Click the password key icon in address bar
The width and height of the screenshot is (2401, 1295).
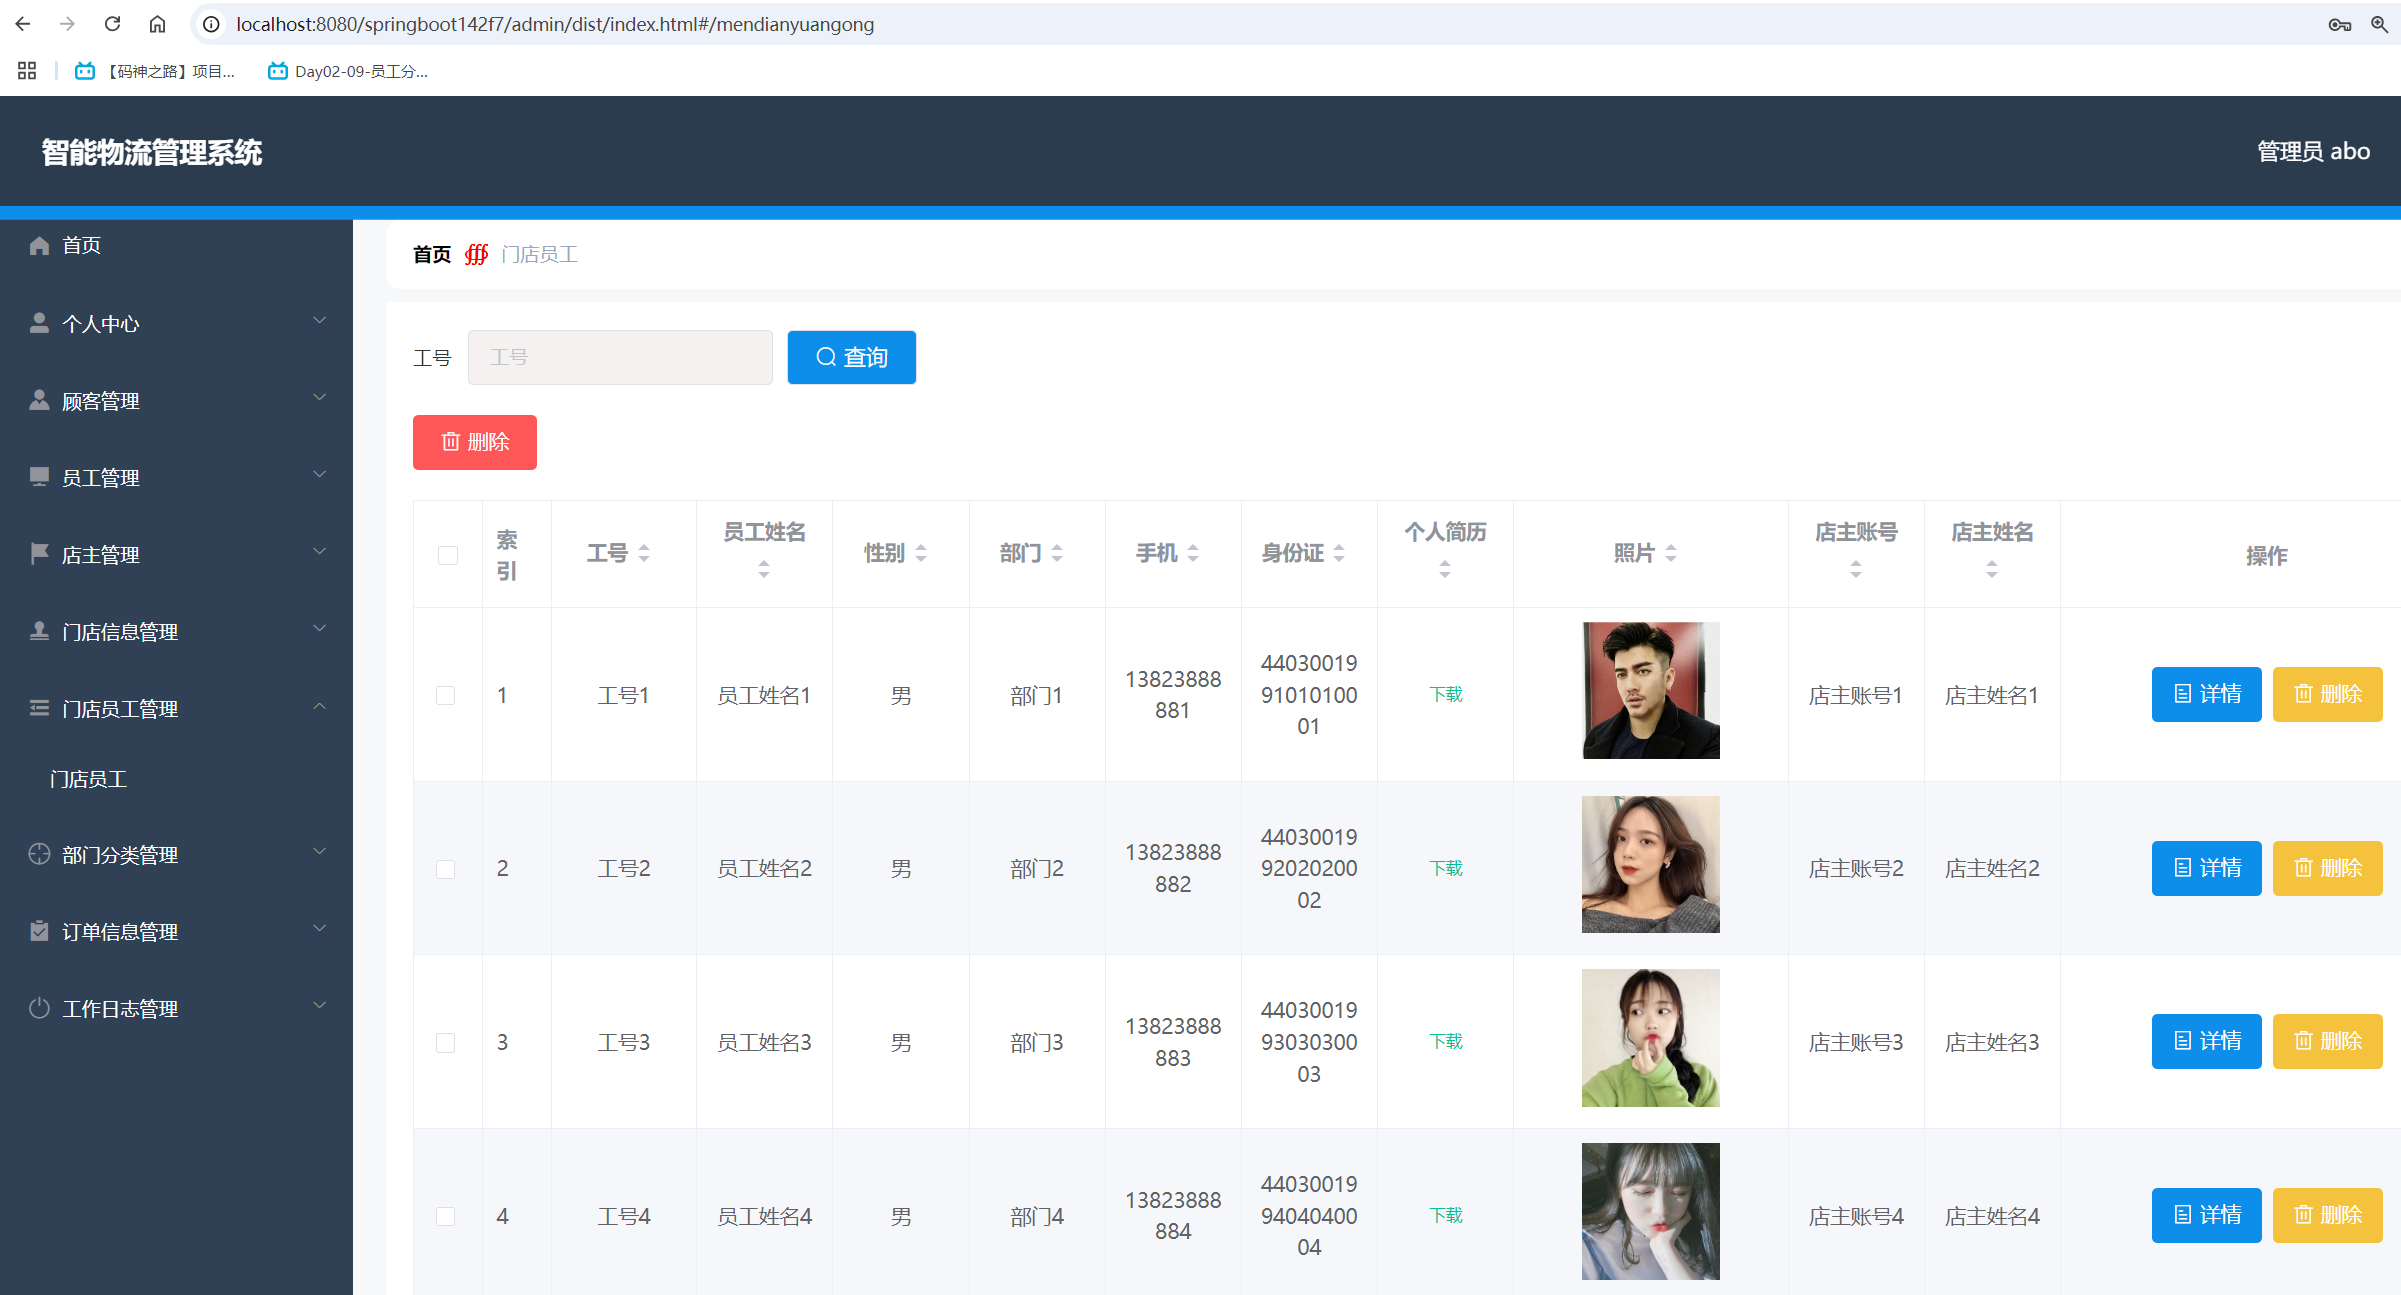point(2339,24)
